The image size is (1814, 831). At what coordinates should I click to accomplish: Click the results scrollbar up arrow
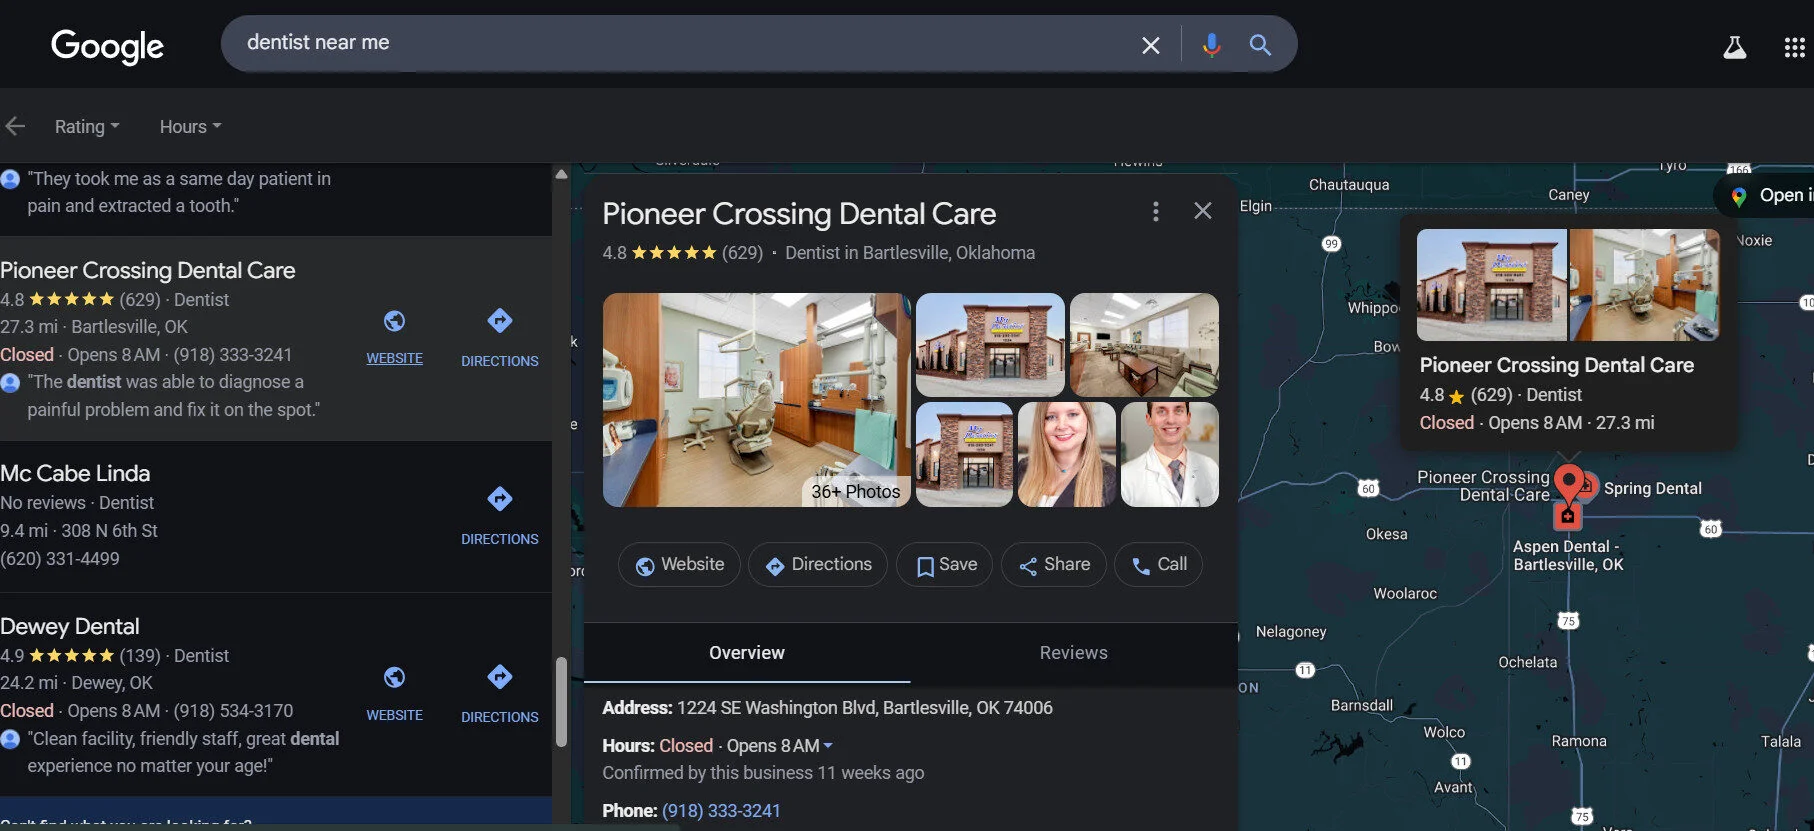[x=561, y=174]
